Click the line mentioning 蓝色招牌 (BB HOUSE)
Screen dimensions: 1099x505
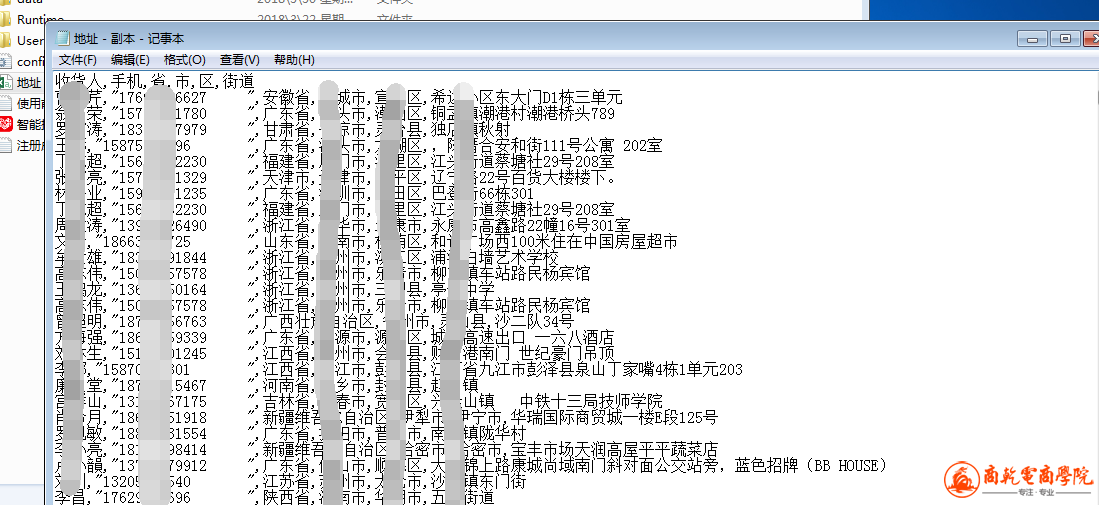472,466
